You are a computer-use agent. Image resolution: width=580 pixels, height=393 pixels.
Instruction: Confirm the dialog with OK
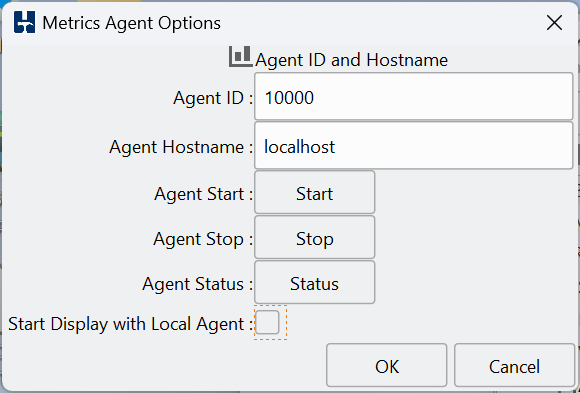point(387,365)
